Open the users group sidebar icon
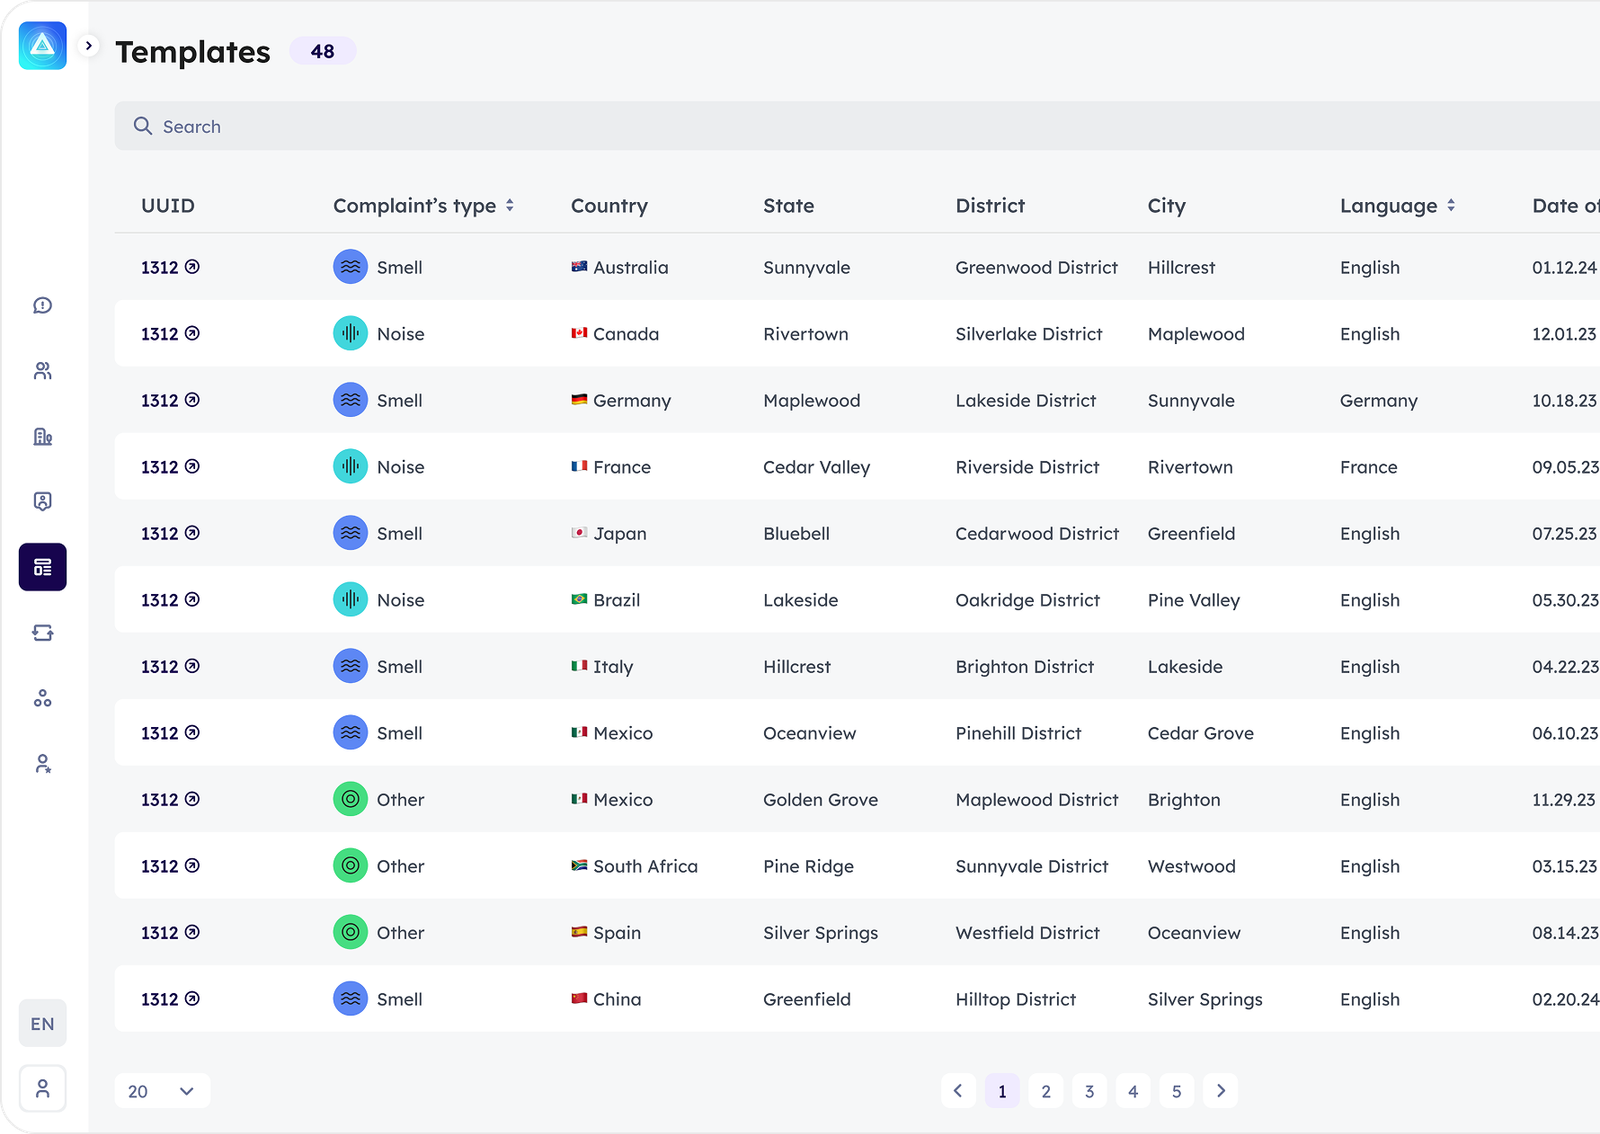The image size is (1600, 1134). [x=42, y=371]
